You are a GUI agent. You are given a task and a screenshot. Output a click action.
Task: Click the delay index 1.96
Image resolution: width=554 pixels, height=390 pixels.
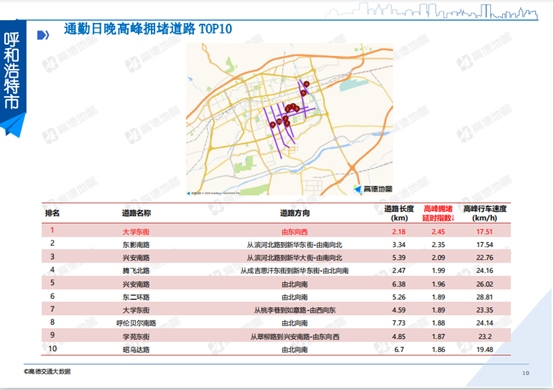[x=438, y=284]
